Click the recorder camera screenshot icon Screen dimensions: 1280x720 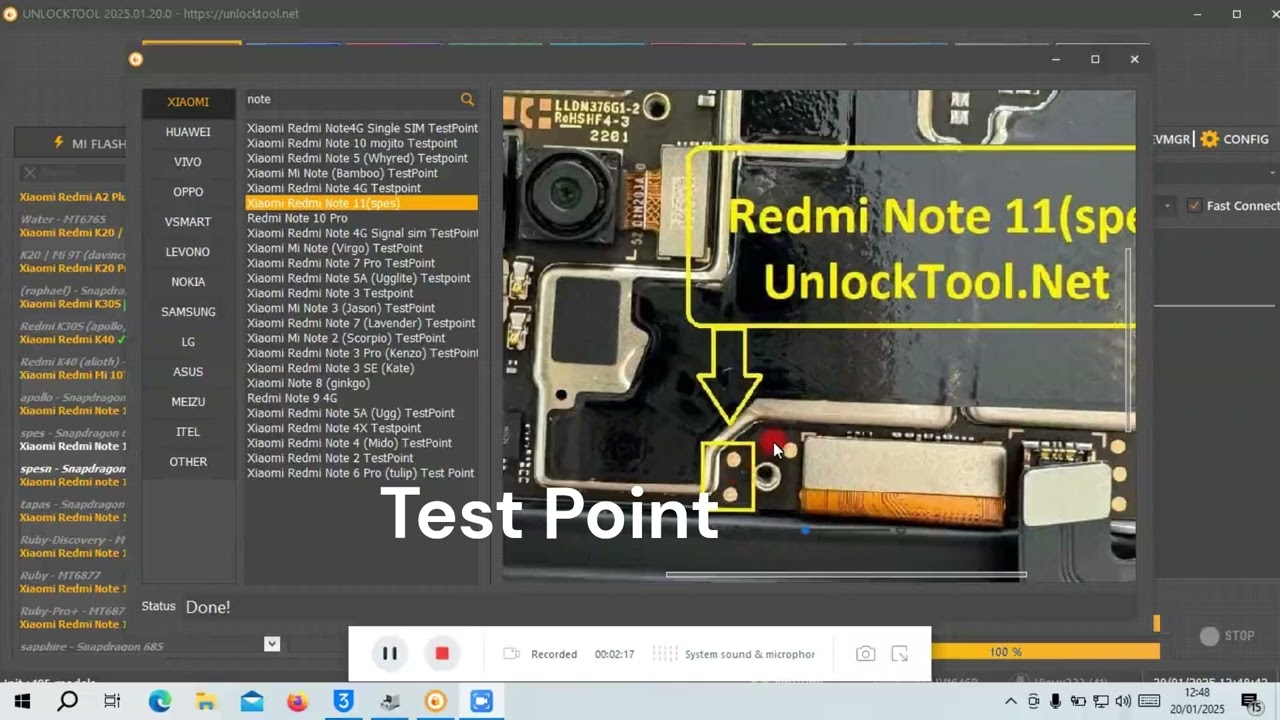click(x=866, y=654)
